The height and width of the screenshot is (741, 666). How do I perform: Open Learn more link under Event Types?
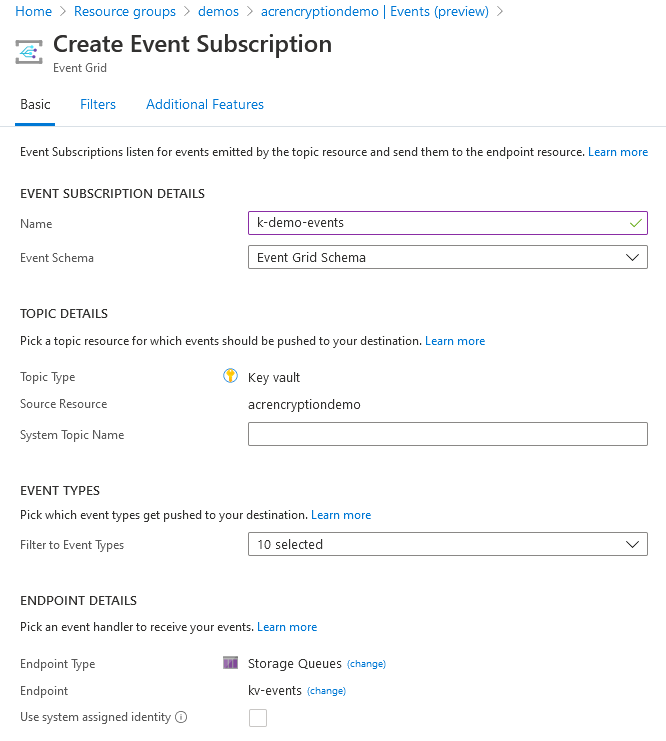pyautogui.click(x=341, y=515)
